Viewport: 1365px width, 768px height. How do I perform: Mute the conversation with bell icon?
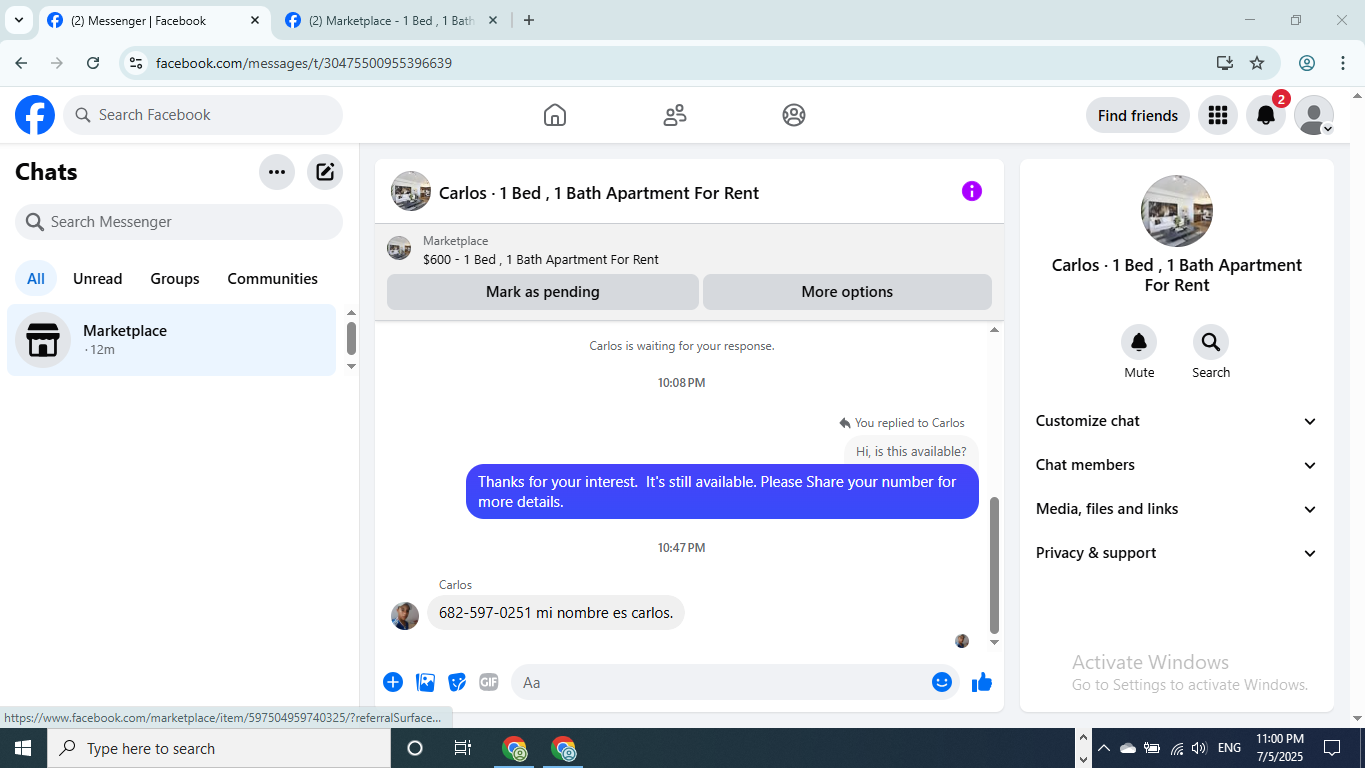1139,342
